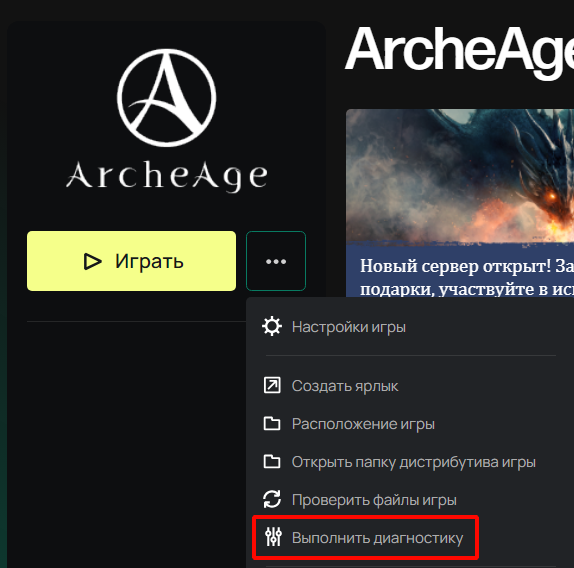This screenshot has width=574, height=568.
Task: Click sliders icon beside Выполнить диагностику
Action: pos(273,537)
